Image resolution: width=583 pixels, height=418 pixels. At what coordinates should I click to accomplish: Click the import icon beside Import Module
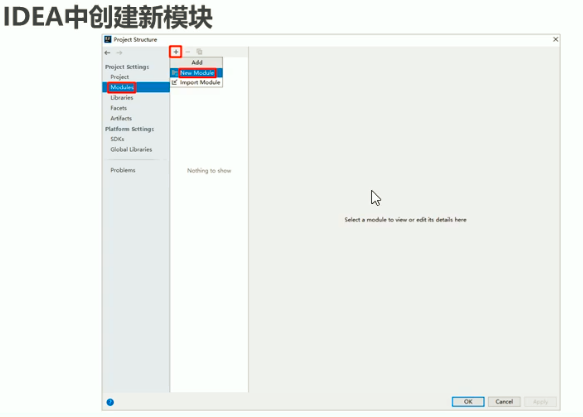[x=174, y=83]
